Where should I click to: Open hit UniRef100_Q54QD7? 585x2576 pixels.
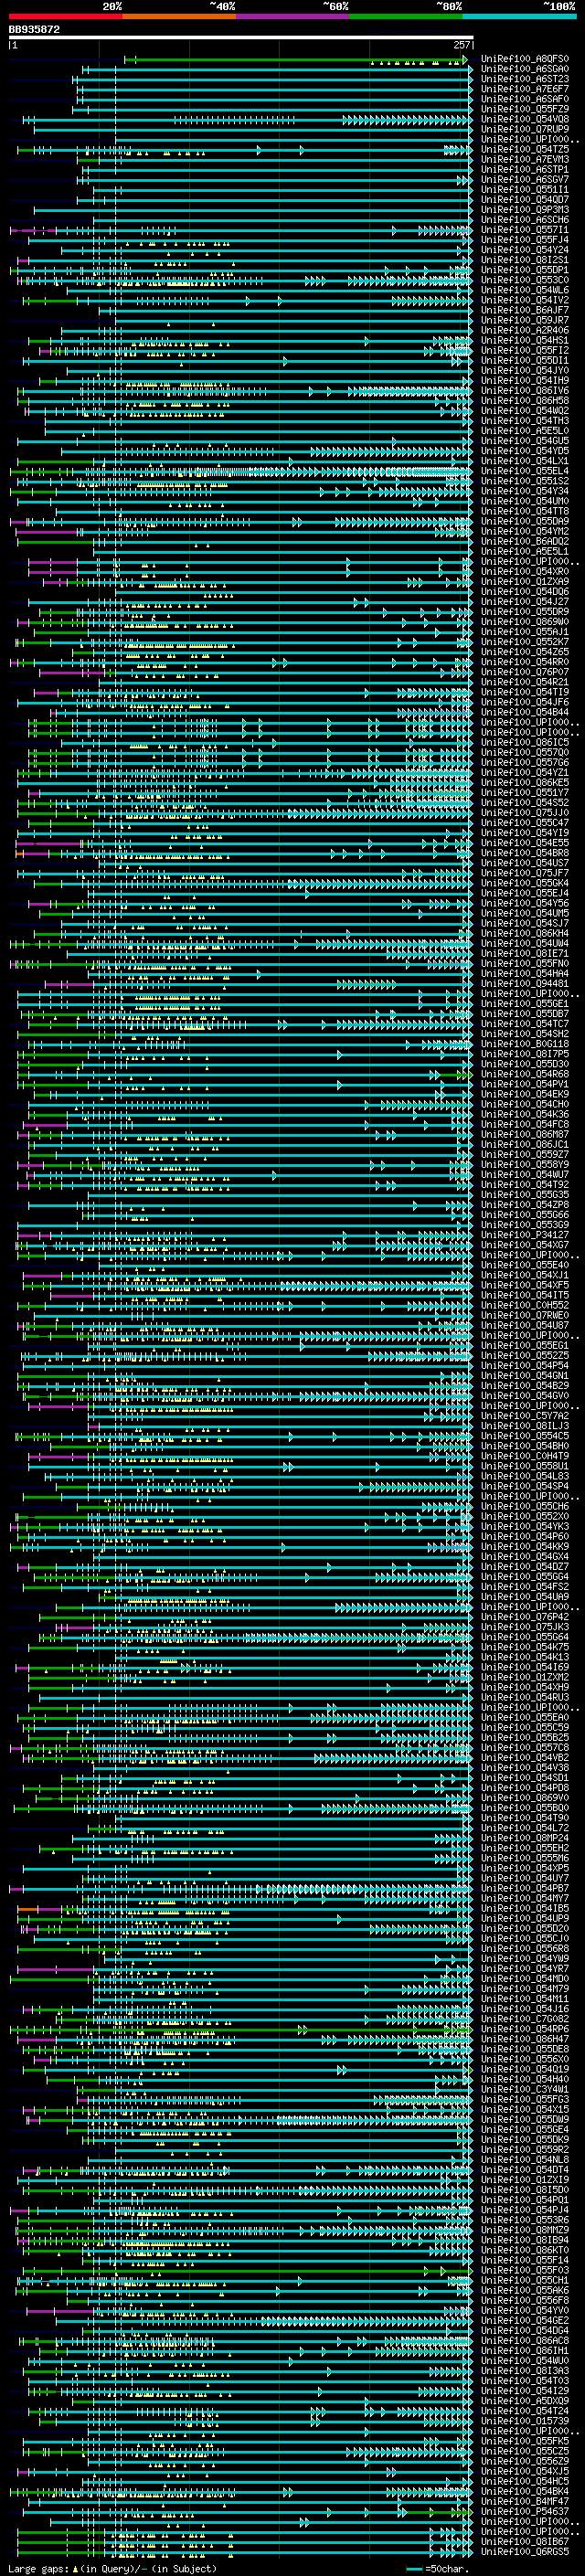click(x=525, y=199)
